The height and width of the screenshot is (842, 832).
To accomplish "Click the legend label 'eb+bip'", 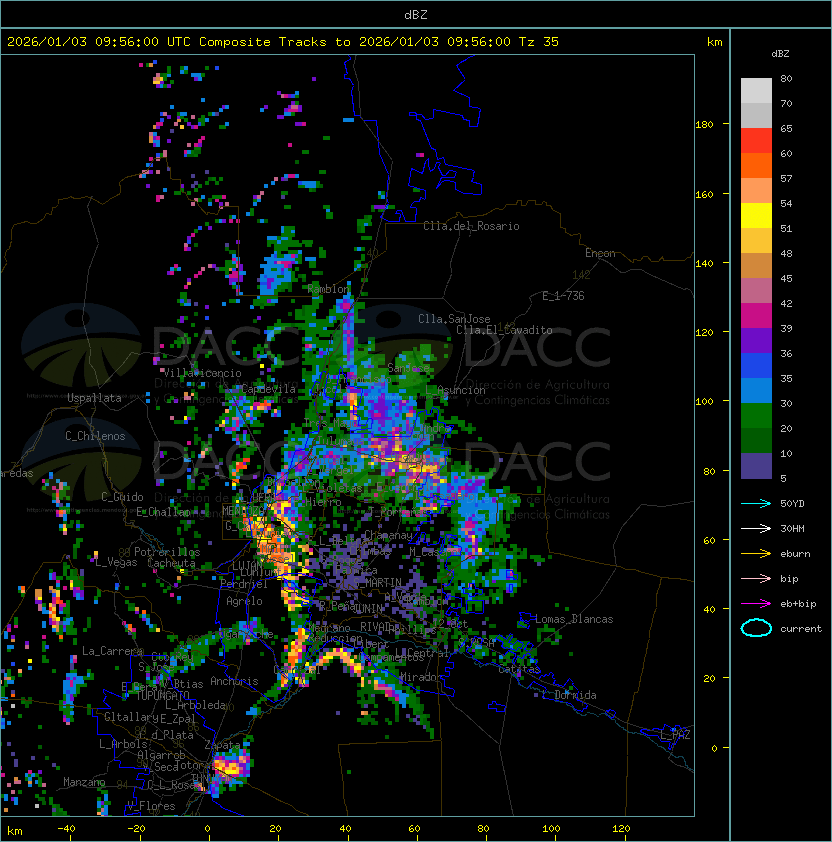I will click(x=798, y=604).
